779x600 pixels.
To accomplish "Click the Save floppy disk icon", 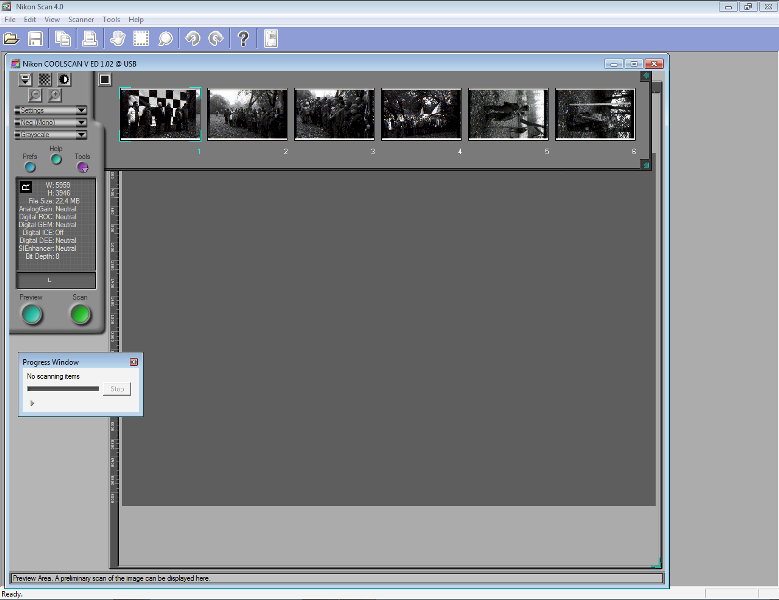I will tap(36, 39).
